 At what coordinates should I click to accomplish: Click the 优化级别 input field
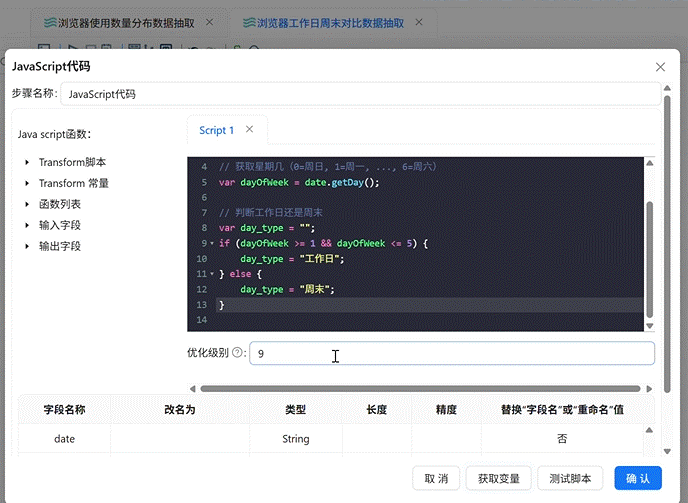[452, 353]
